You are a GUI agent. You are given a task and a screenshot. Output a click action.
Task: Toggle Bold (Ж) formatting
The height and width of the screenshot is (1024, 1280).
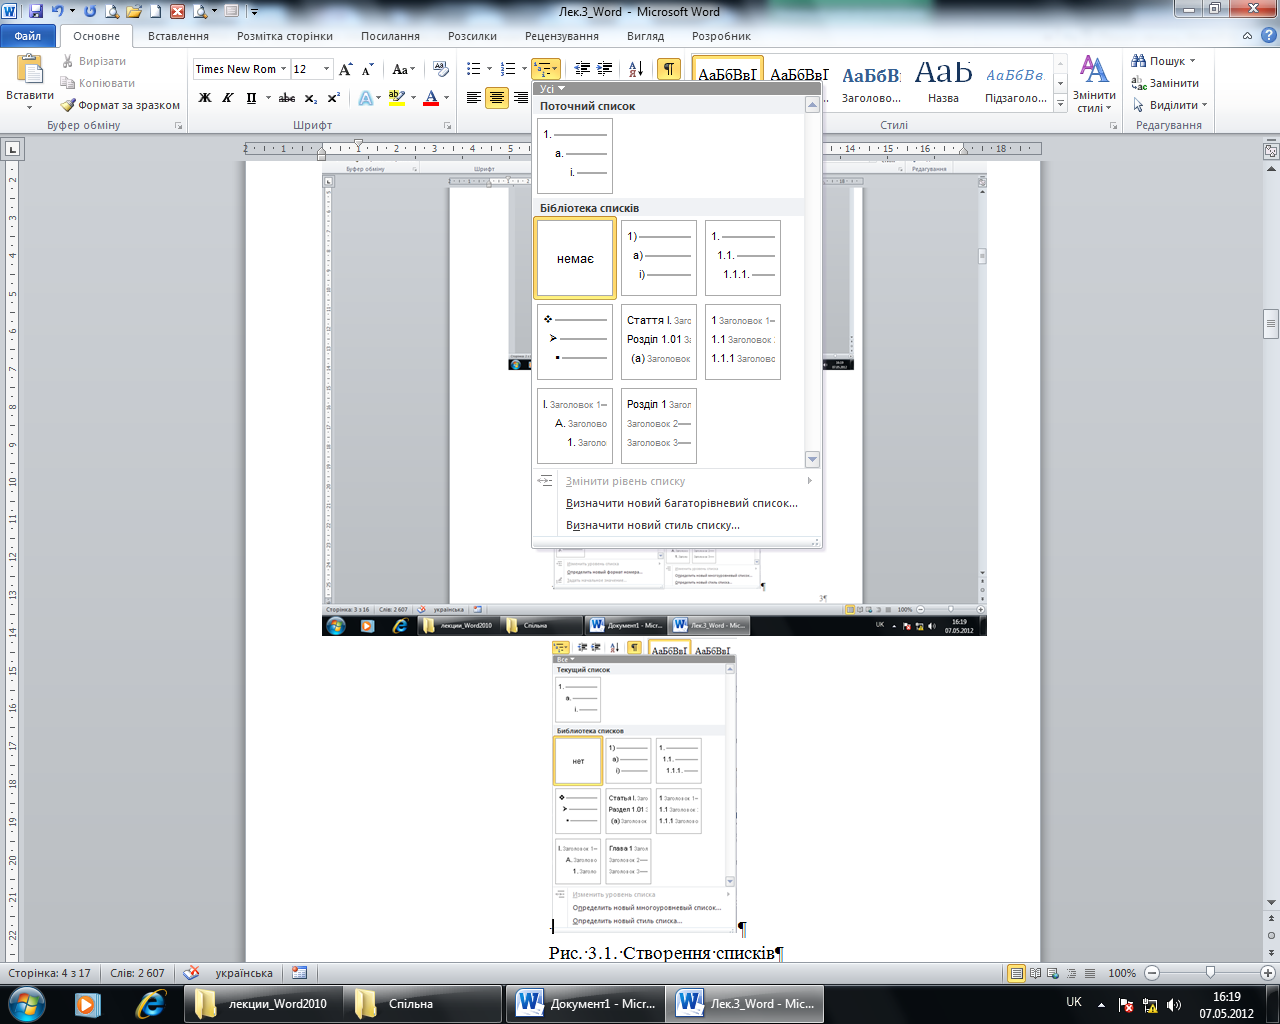coord(205,98)
